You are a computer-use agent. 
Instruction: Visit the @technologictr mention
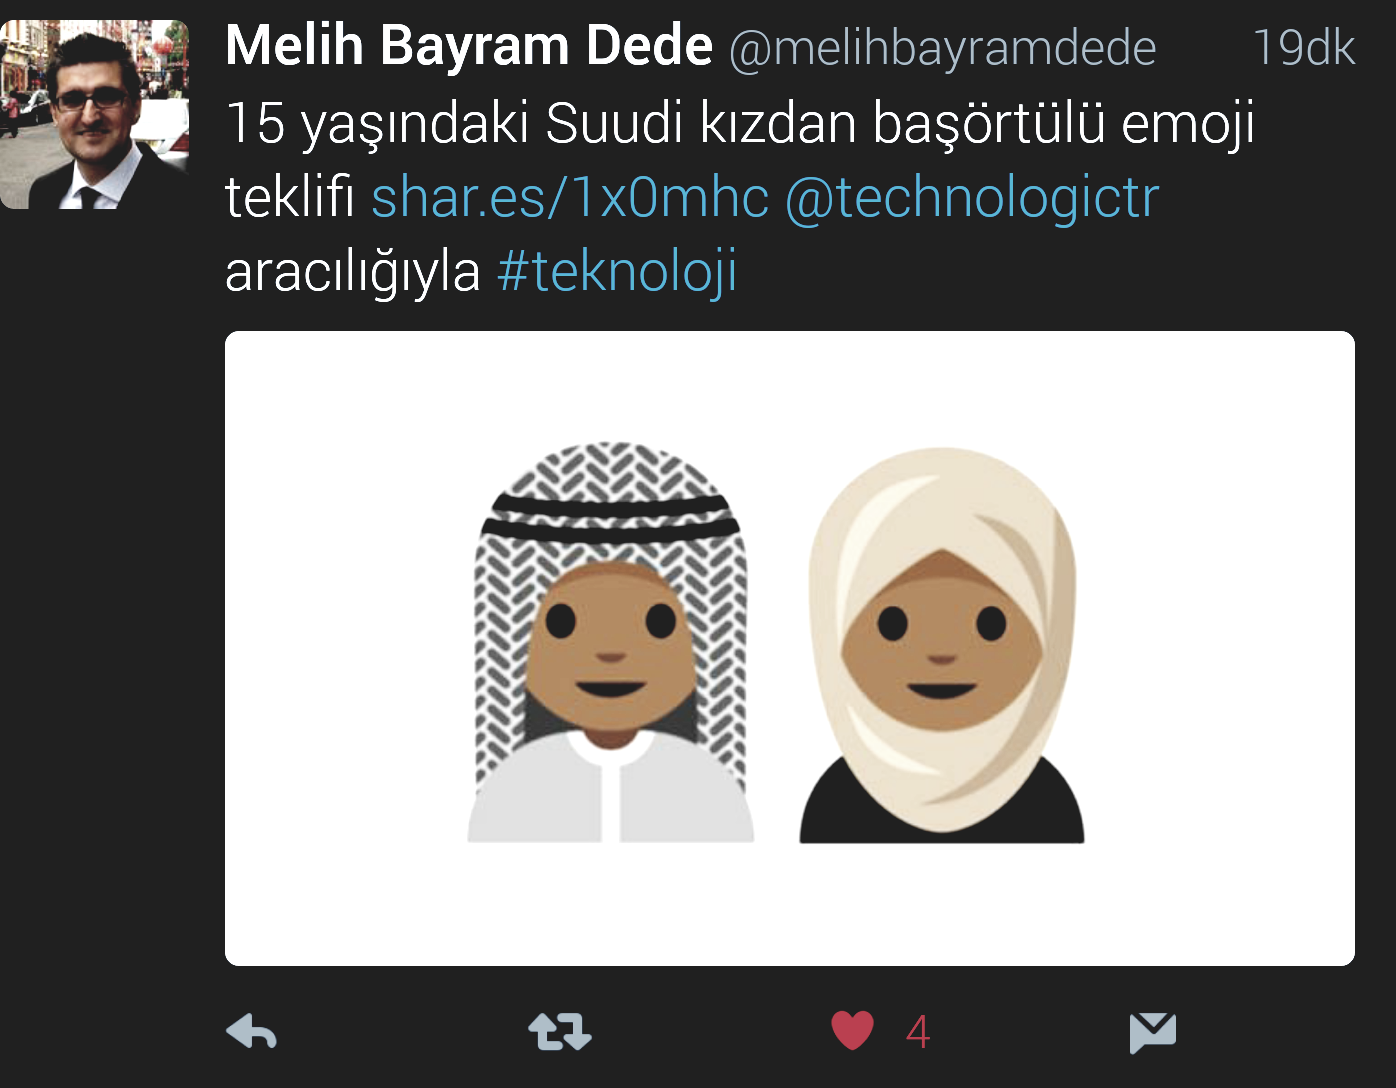(972, 197)
